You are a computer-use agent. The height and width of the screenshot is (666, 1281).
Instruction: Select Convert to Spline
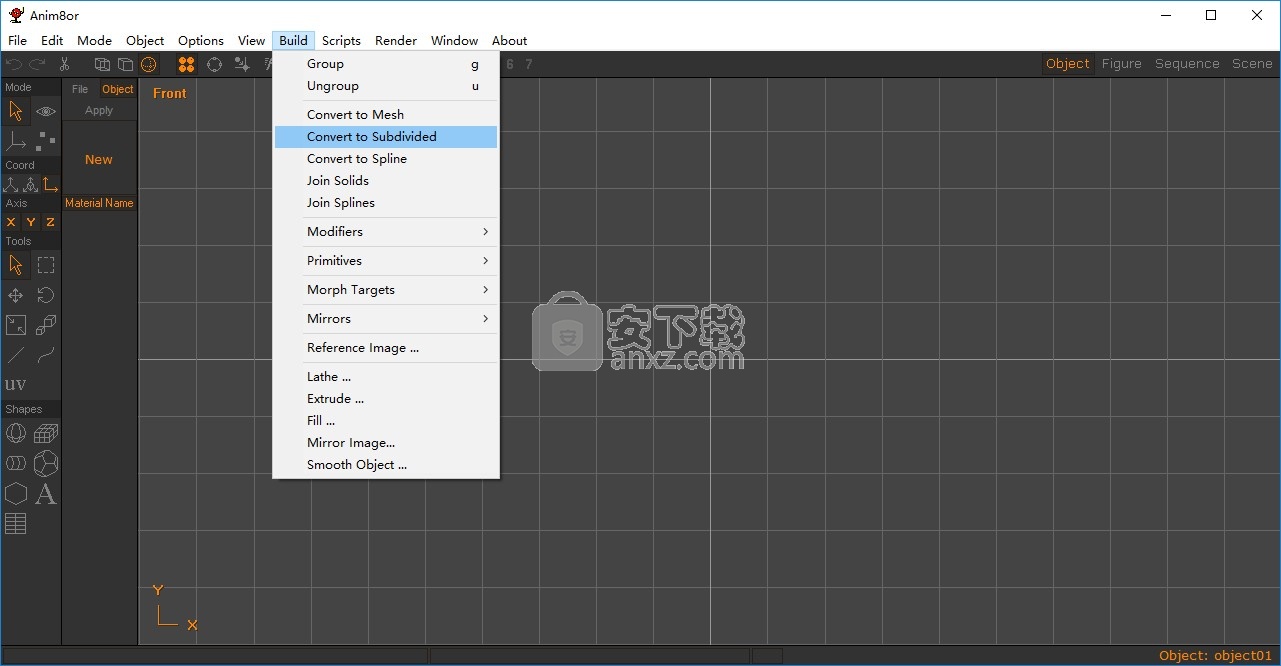pos(386,158)
